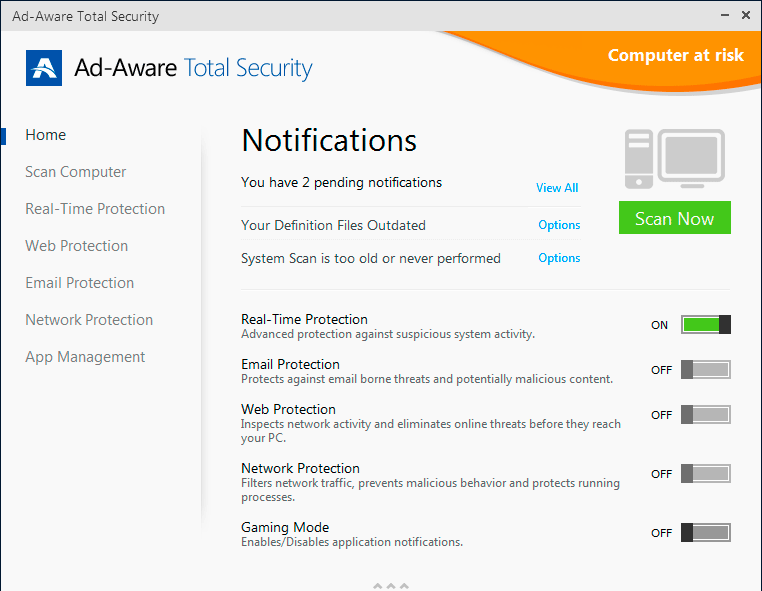Close the Ad-Aware Total Security window
The height and width of the screenshot is (591, 762).
pos(746,16)
